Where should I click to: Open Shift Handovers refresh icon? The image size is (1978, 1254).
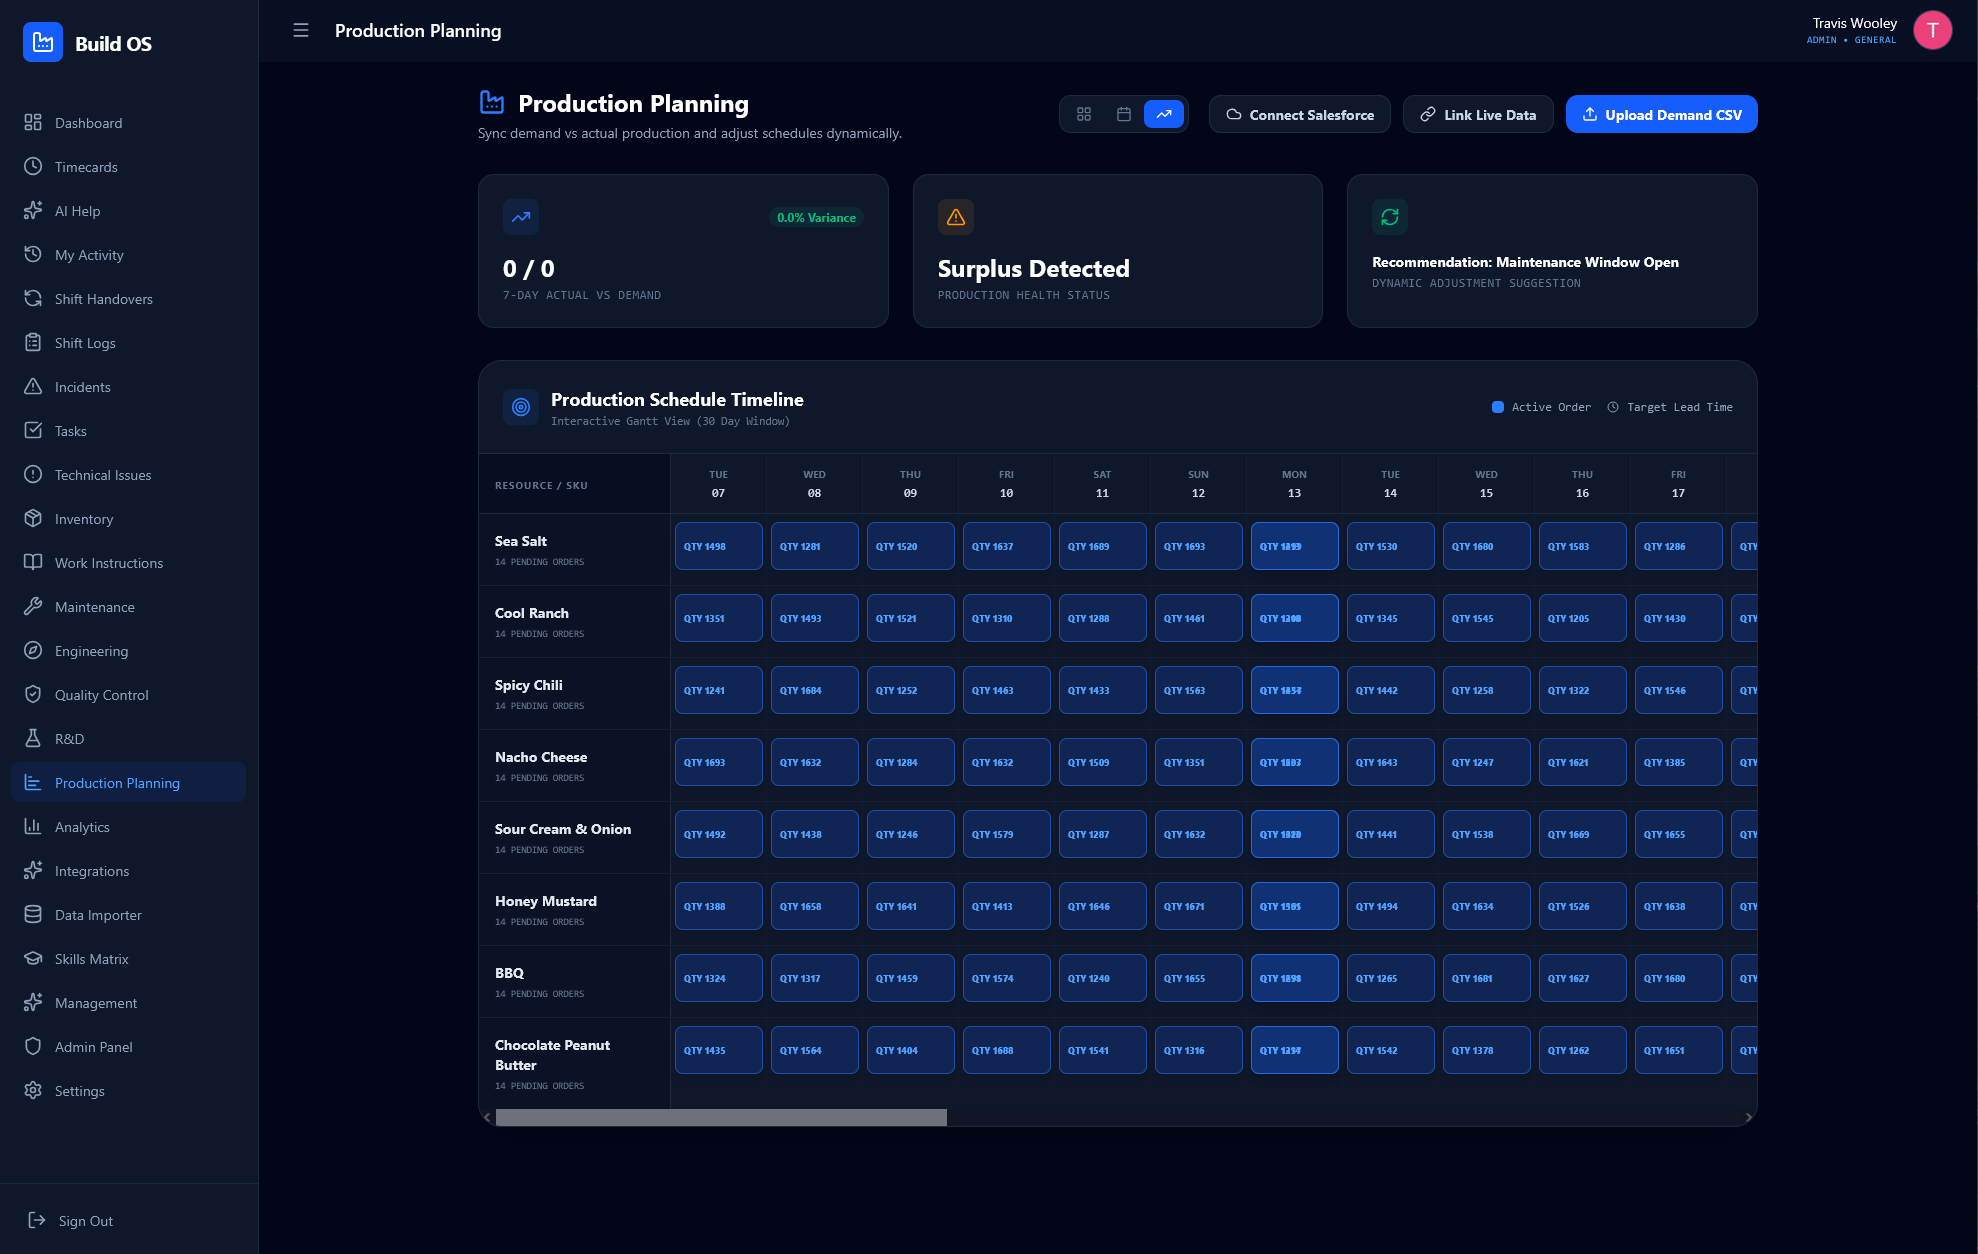pyautogui.click(x=33, y=298)
